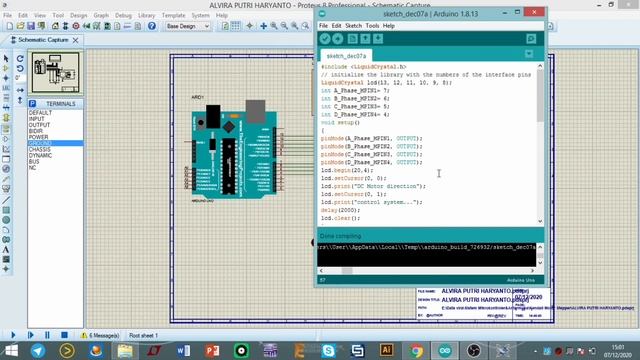Click the Arduino console horizontal scrollbar thumb
Viewport: 640px width, 360px height.
(x=347, y=271)
